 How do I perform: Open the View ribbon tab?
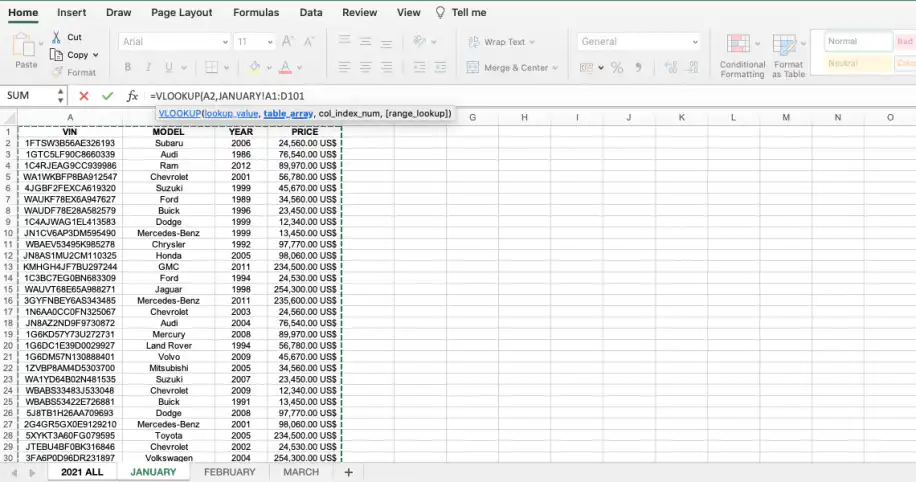408,12
